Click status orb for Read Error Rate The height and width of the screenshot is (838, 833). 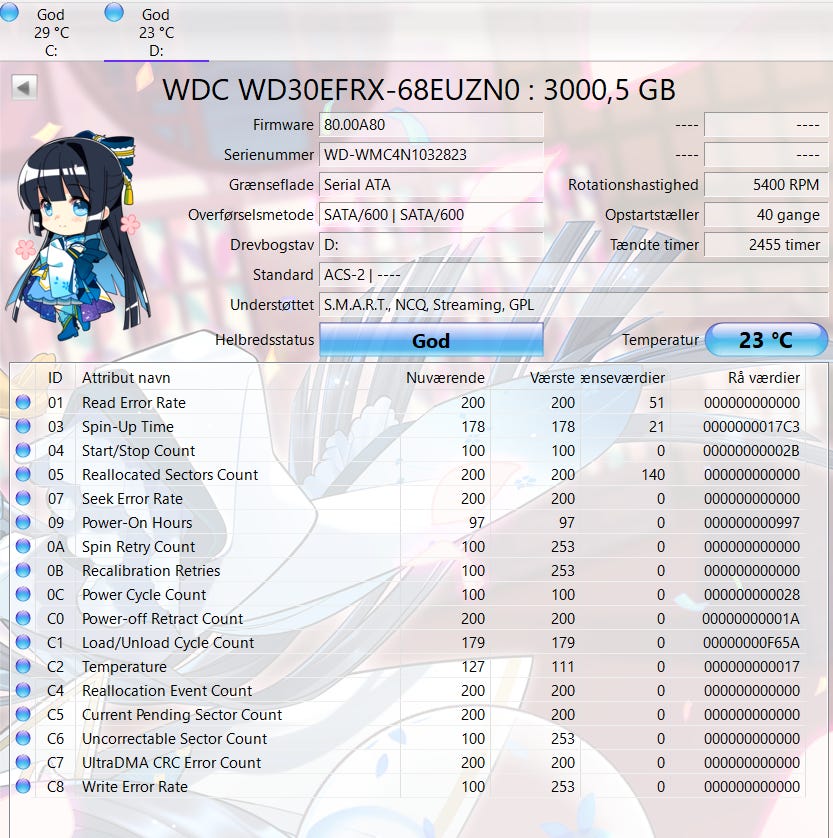[x=23, y=402]
